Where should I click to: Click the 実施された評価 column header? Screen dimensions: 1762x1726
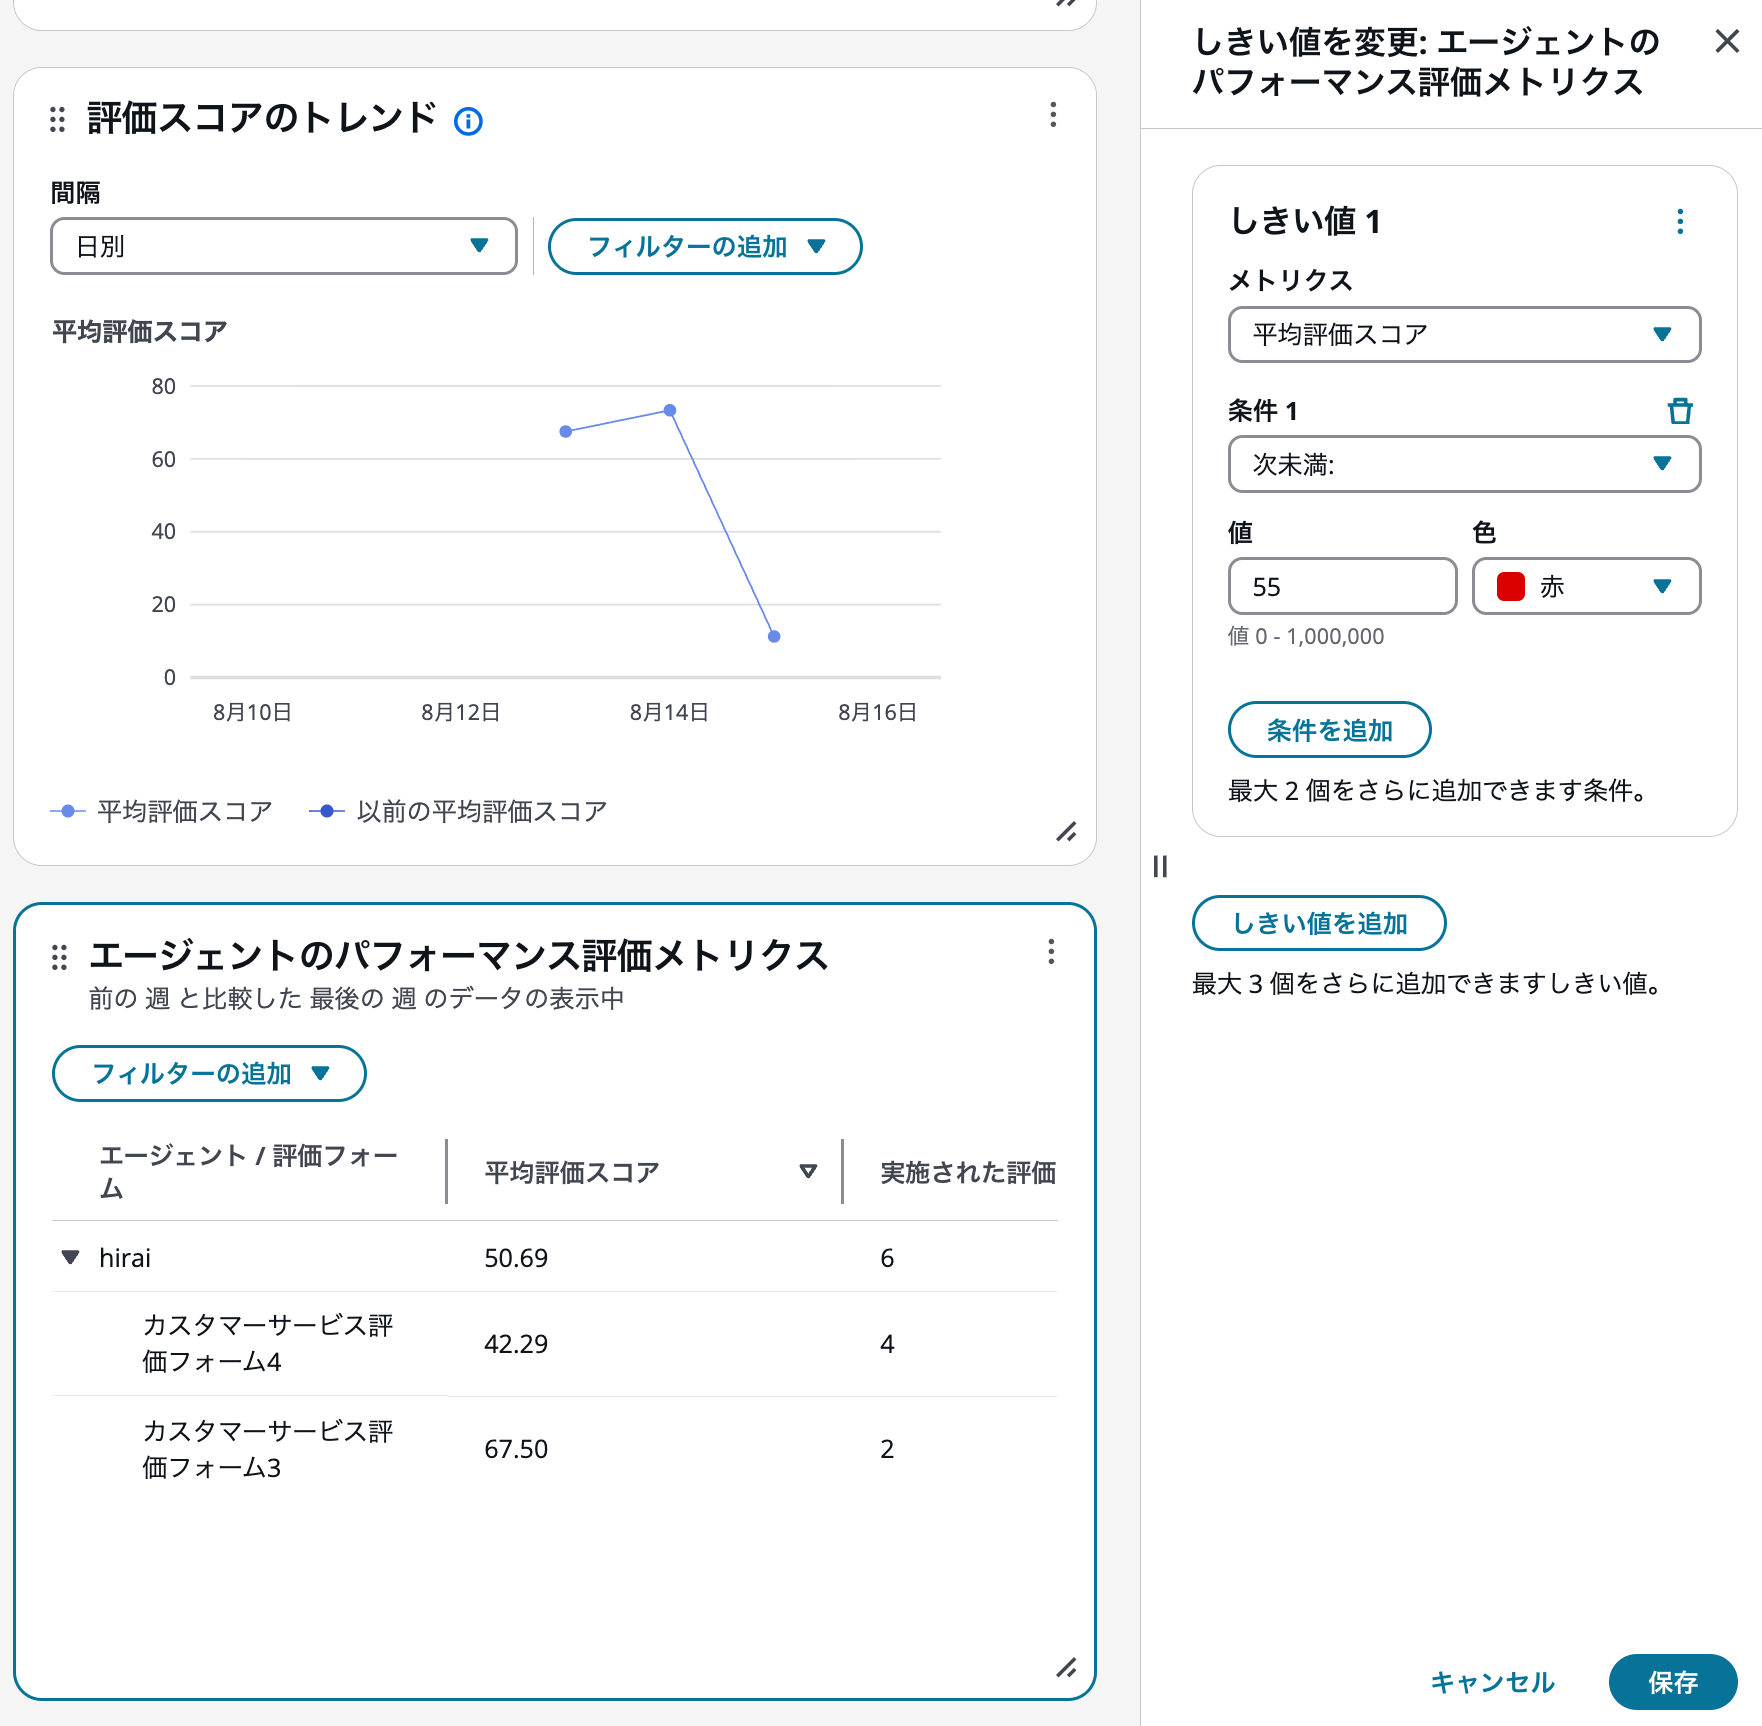(968, 1172)
